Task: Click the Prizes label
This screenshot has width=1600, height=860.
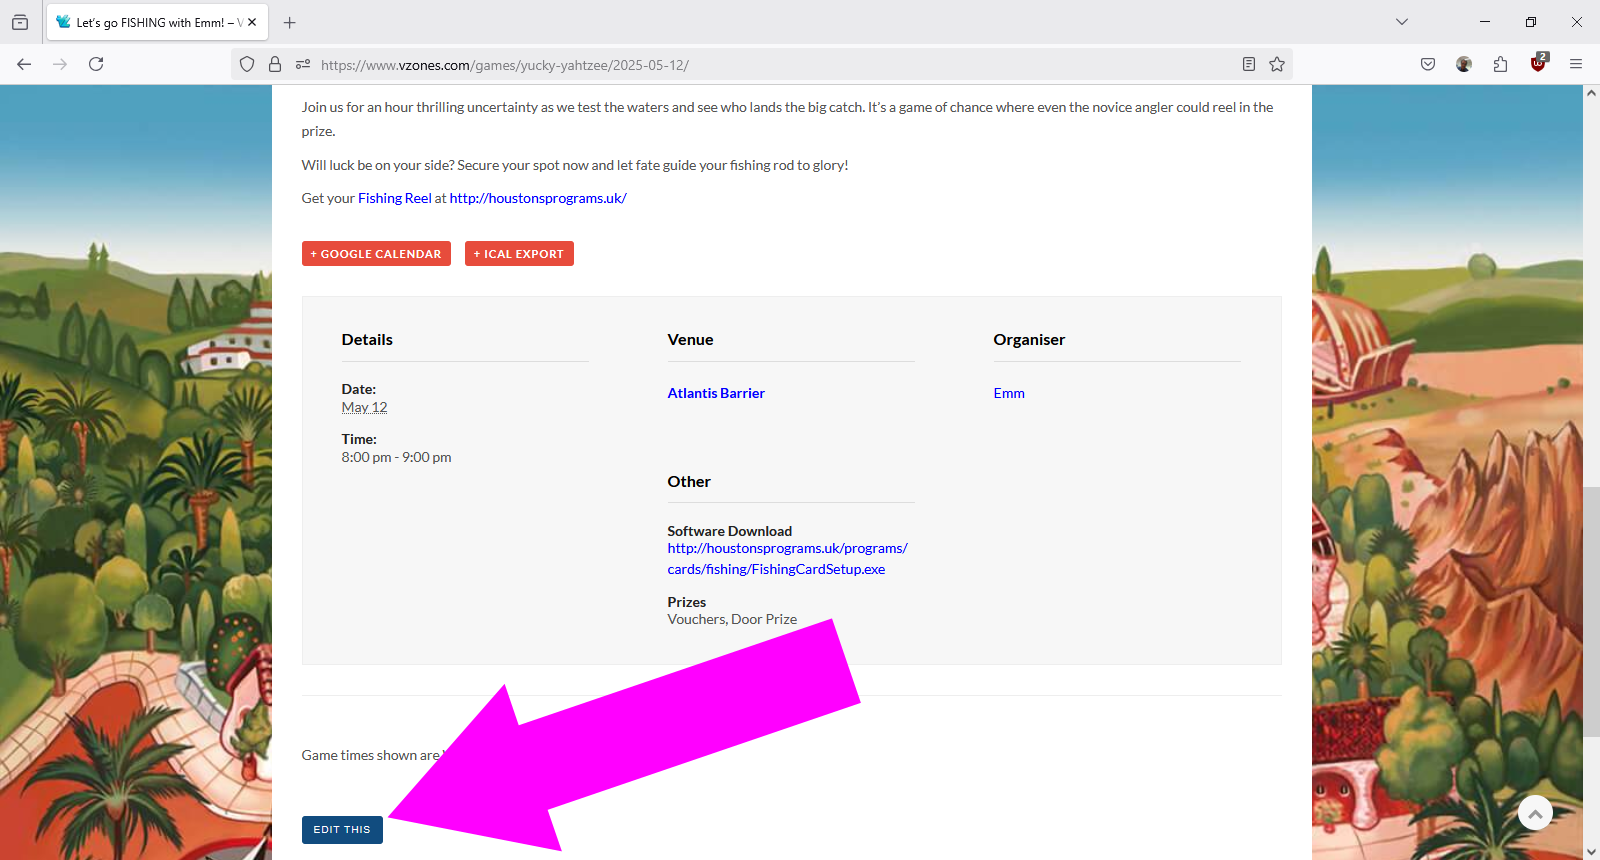Action: click(687, 602)
